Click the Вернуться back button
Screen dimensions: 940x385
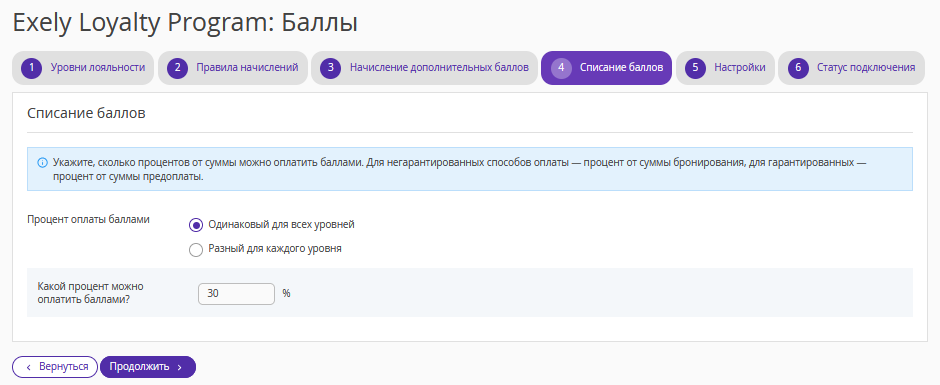(55, 367)
